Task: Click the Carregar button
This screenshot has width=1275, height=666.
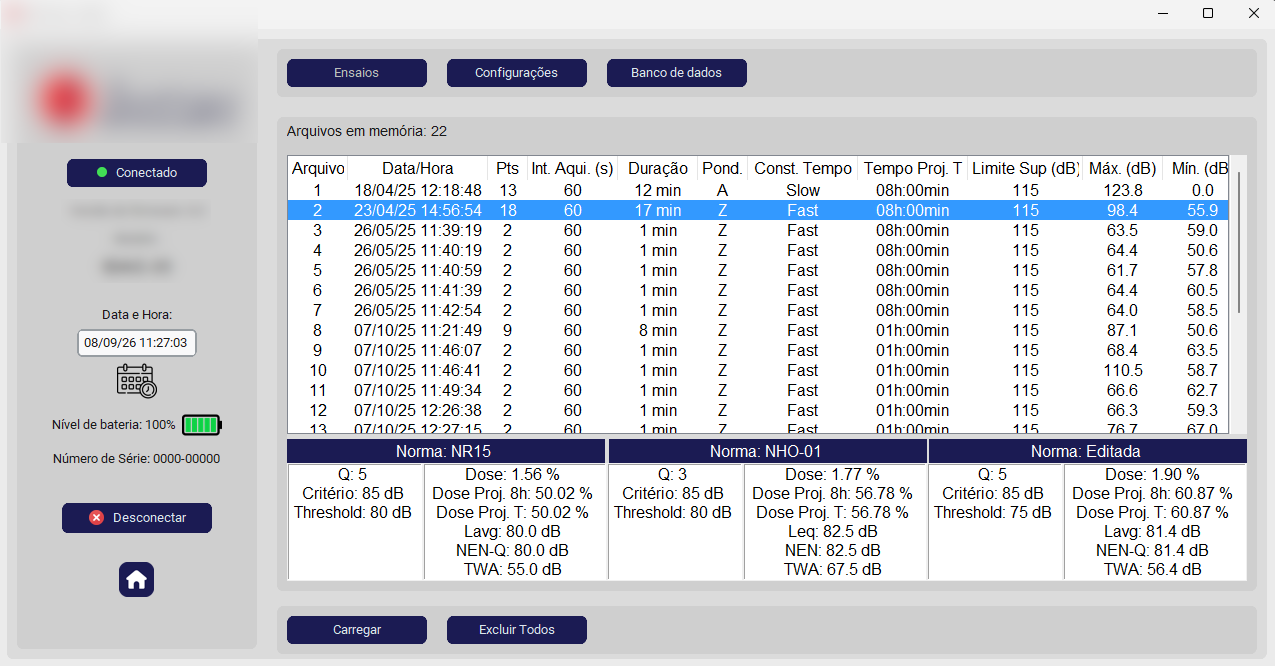Action: pyautogui.click(x=357, y=630)
